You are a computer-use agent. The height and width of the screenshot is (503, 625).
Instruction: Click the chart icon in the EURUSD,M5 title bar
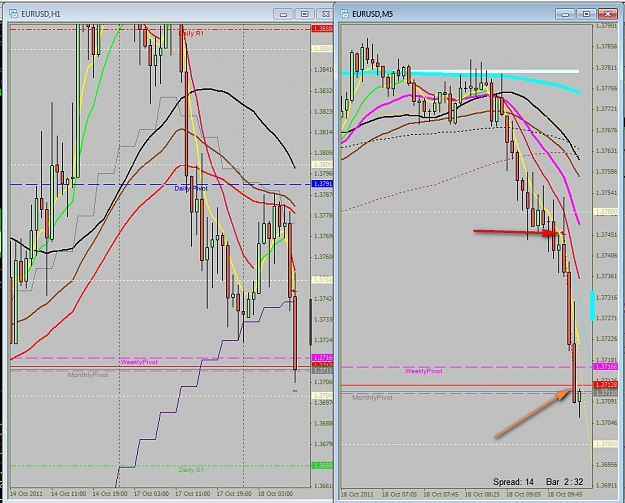pyautogui.click(x=344, y=14)
